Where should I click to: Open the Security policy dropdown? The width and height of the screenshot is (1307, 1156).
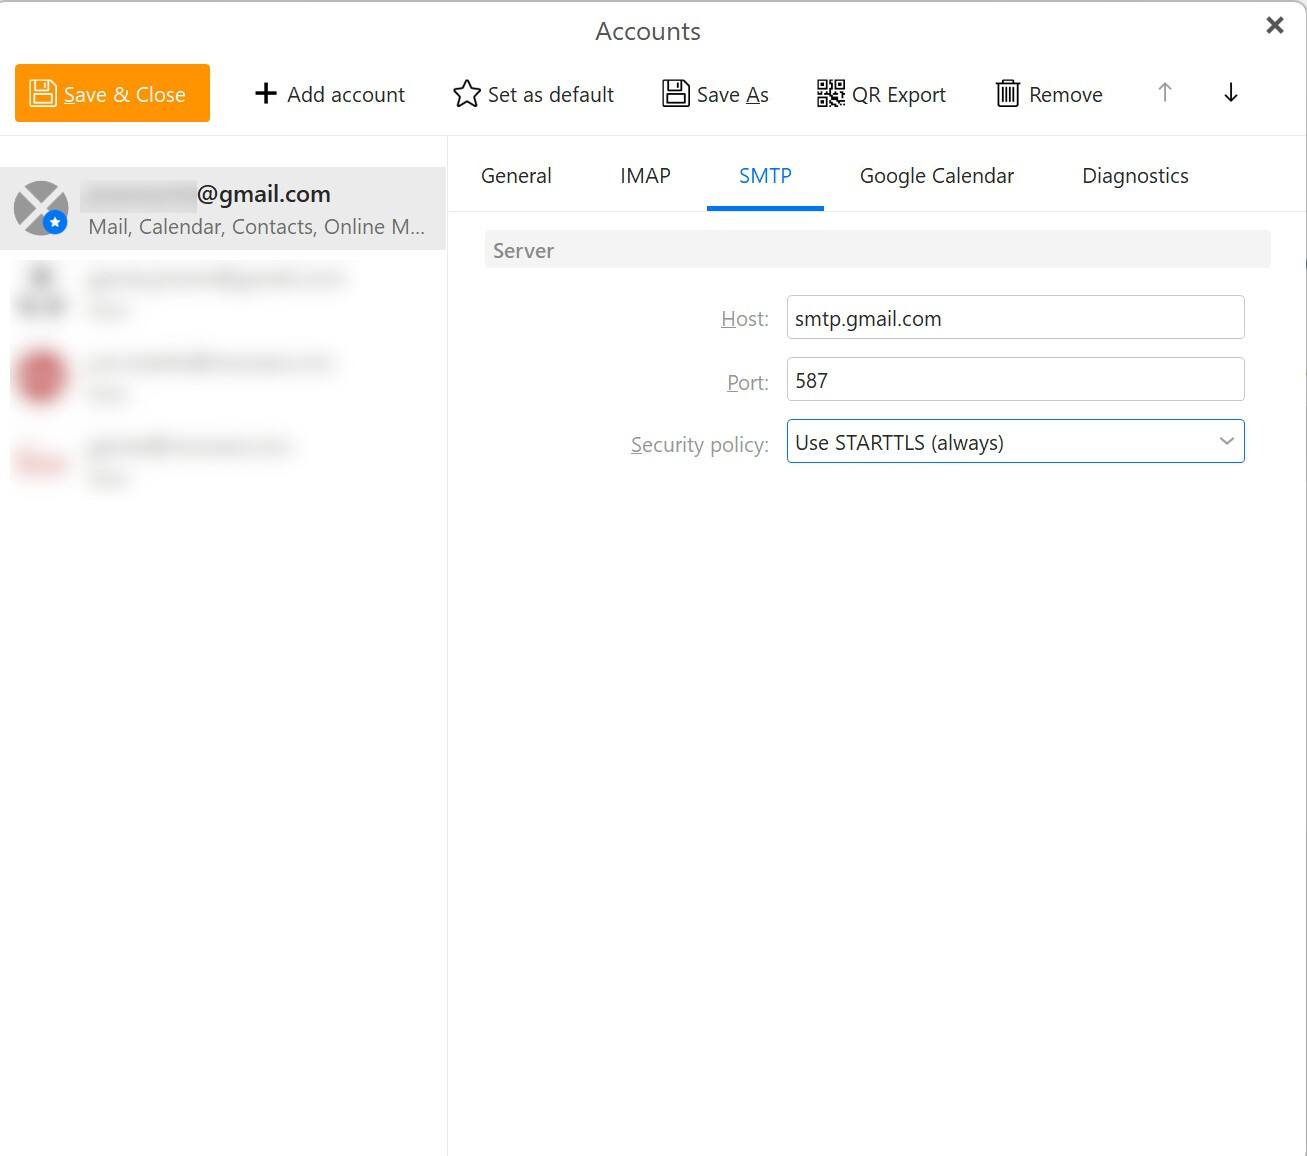[1015, 442]
